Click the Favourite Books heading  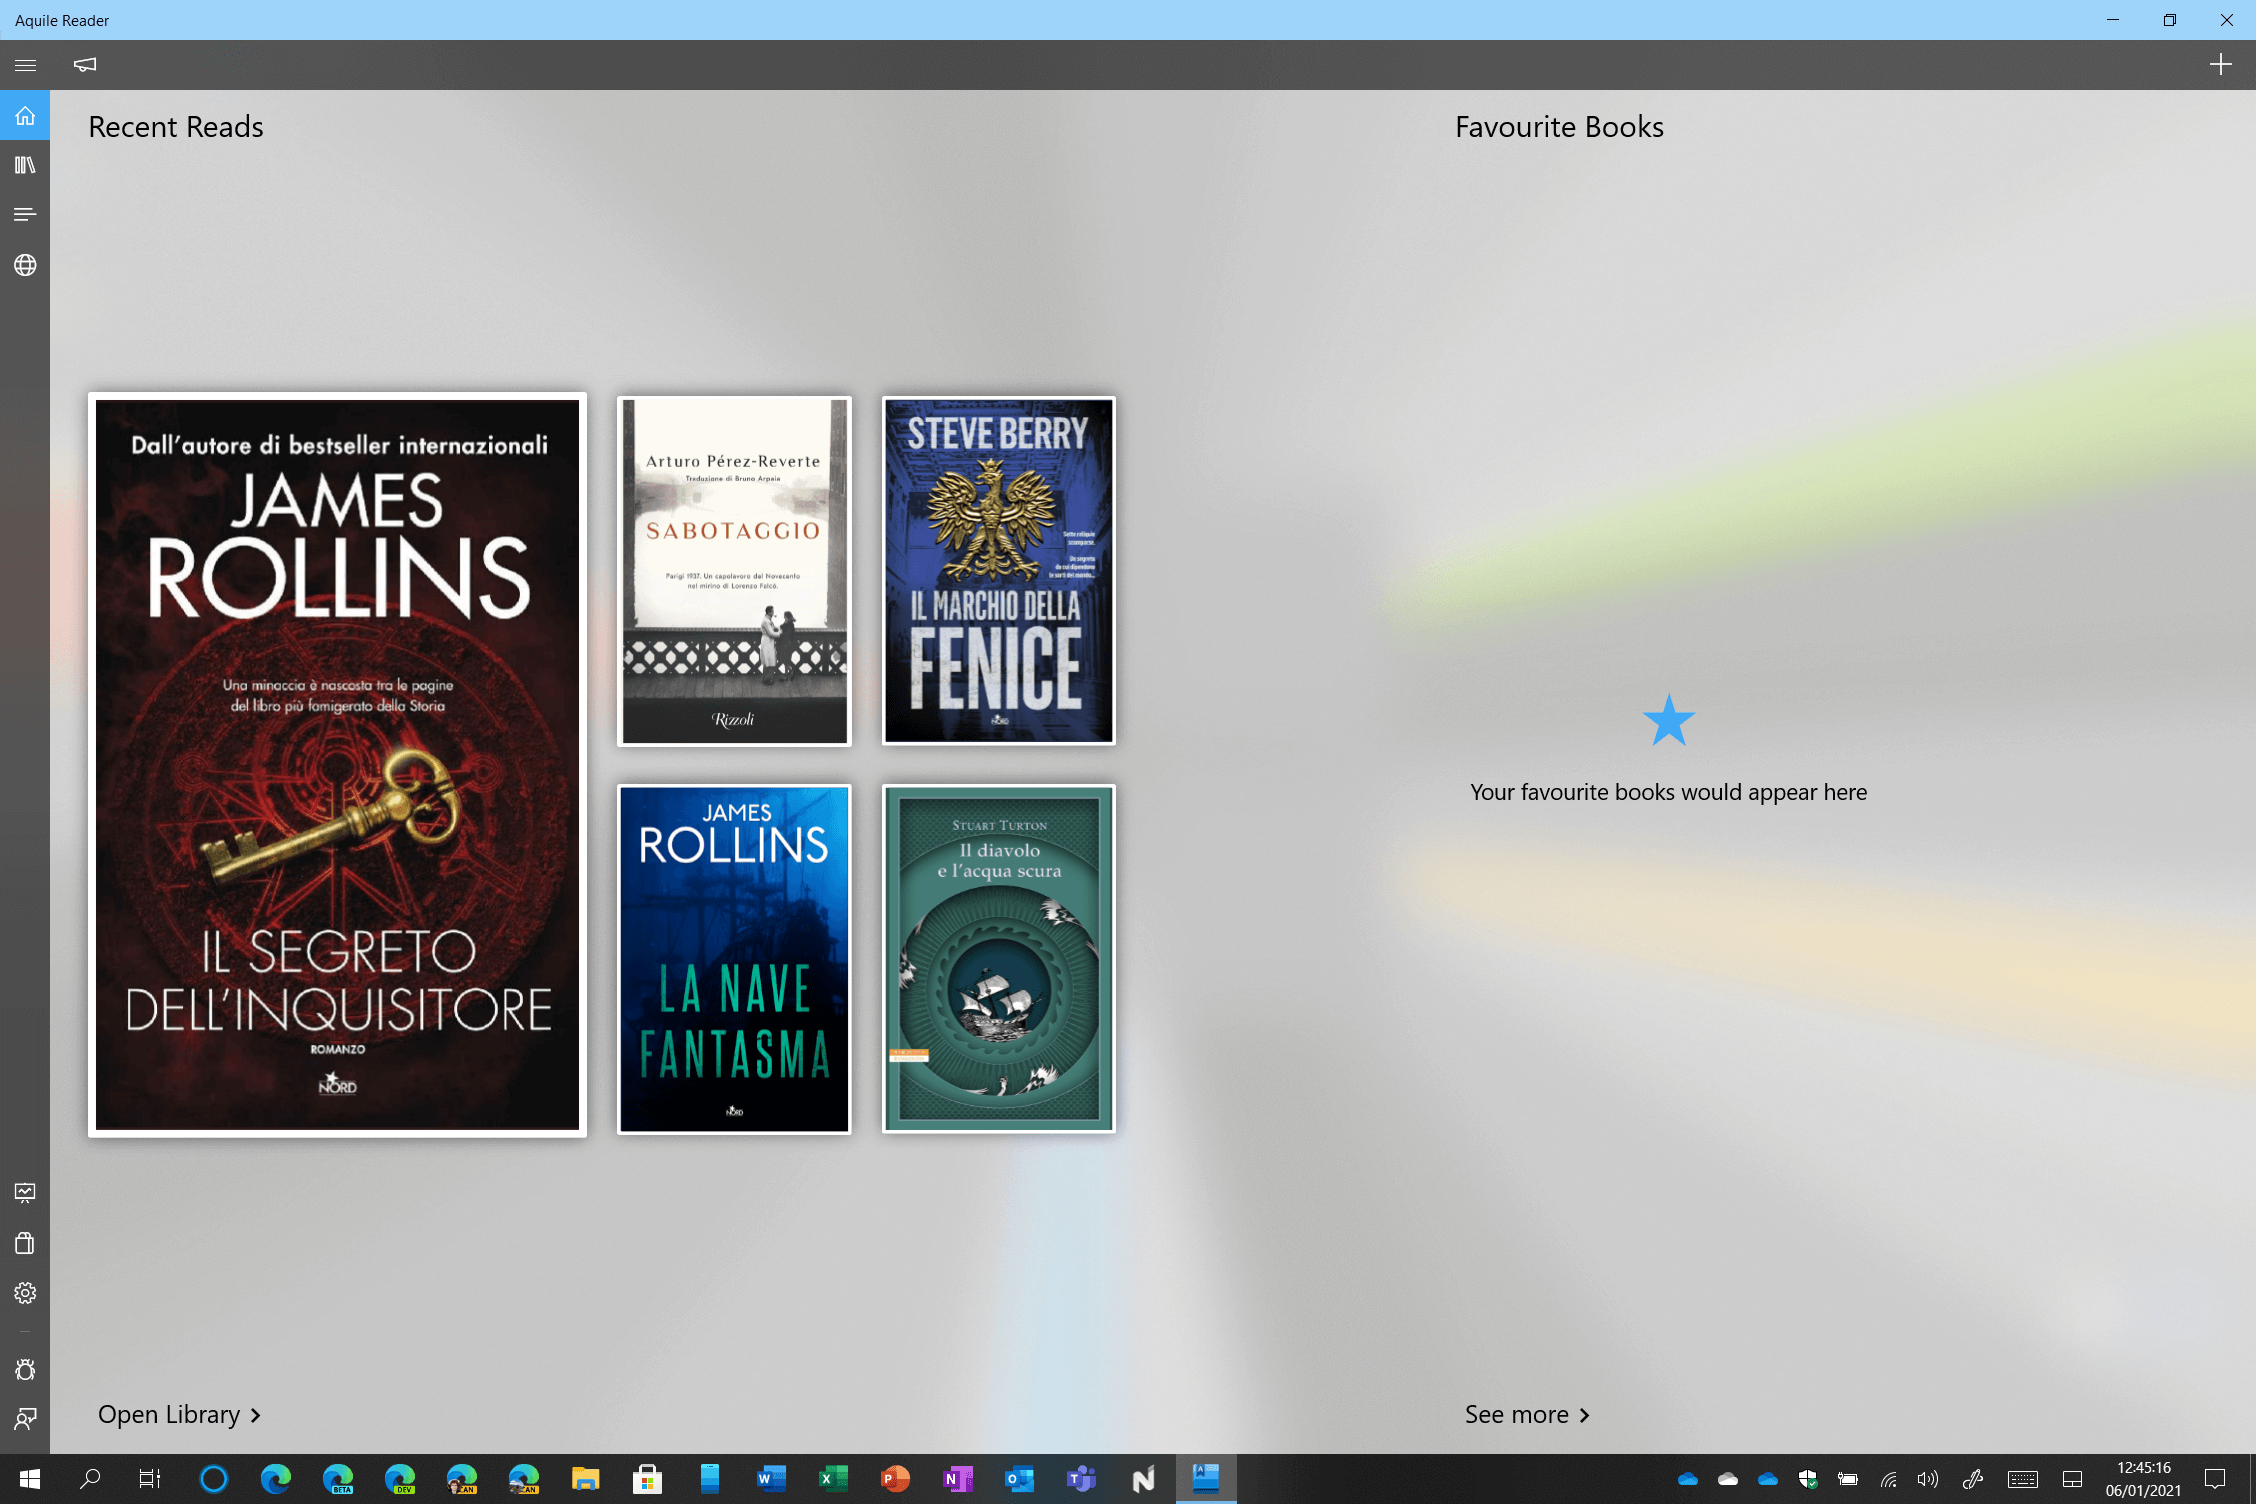(1559, 127)
